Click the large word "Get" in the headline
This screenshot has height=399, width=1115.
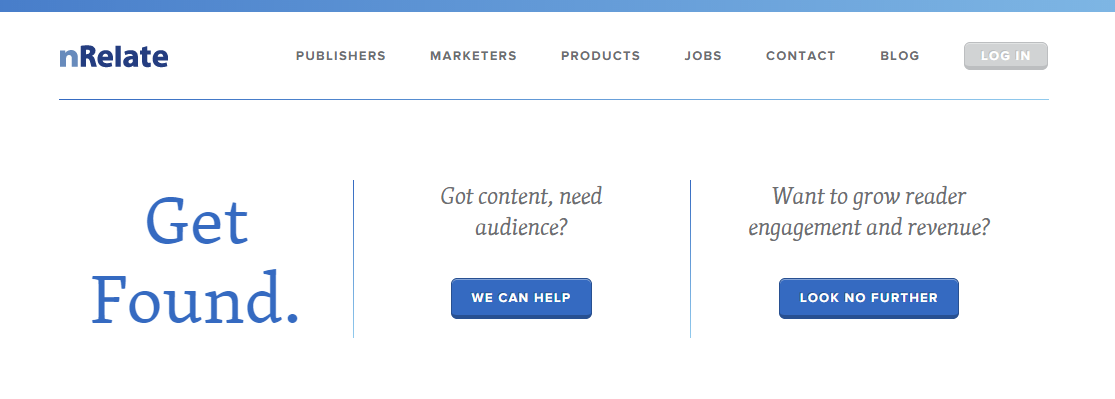[x=196, y=221]
